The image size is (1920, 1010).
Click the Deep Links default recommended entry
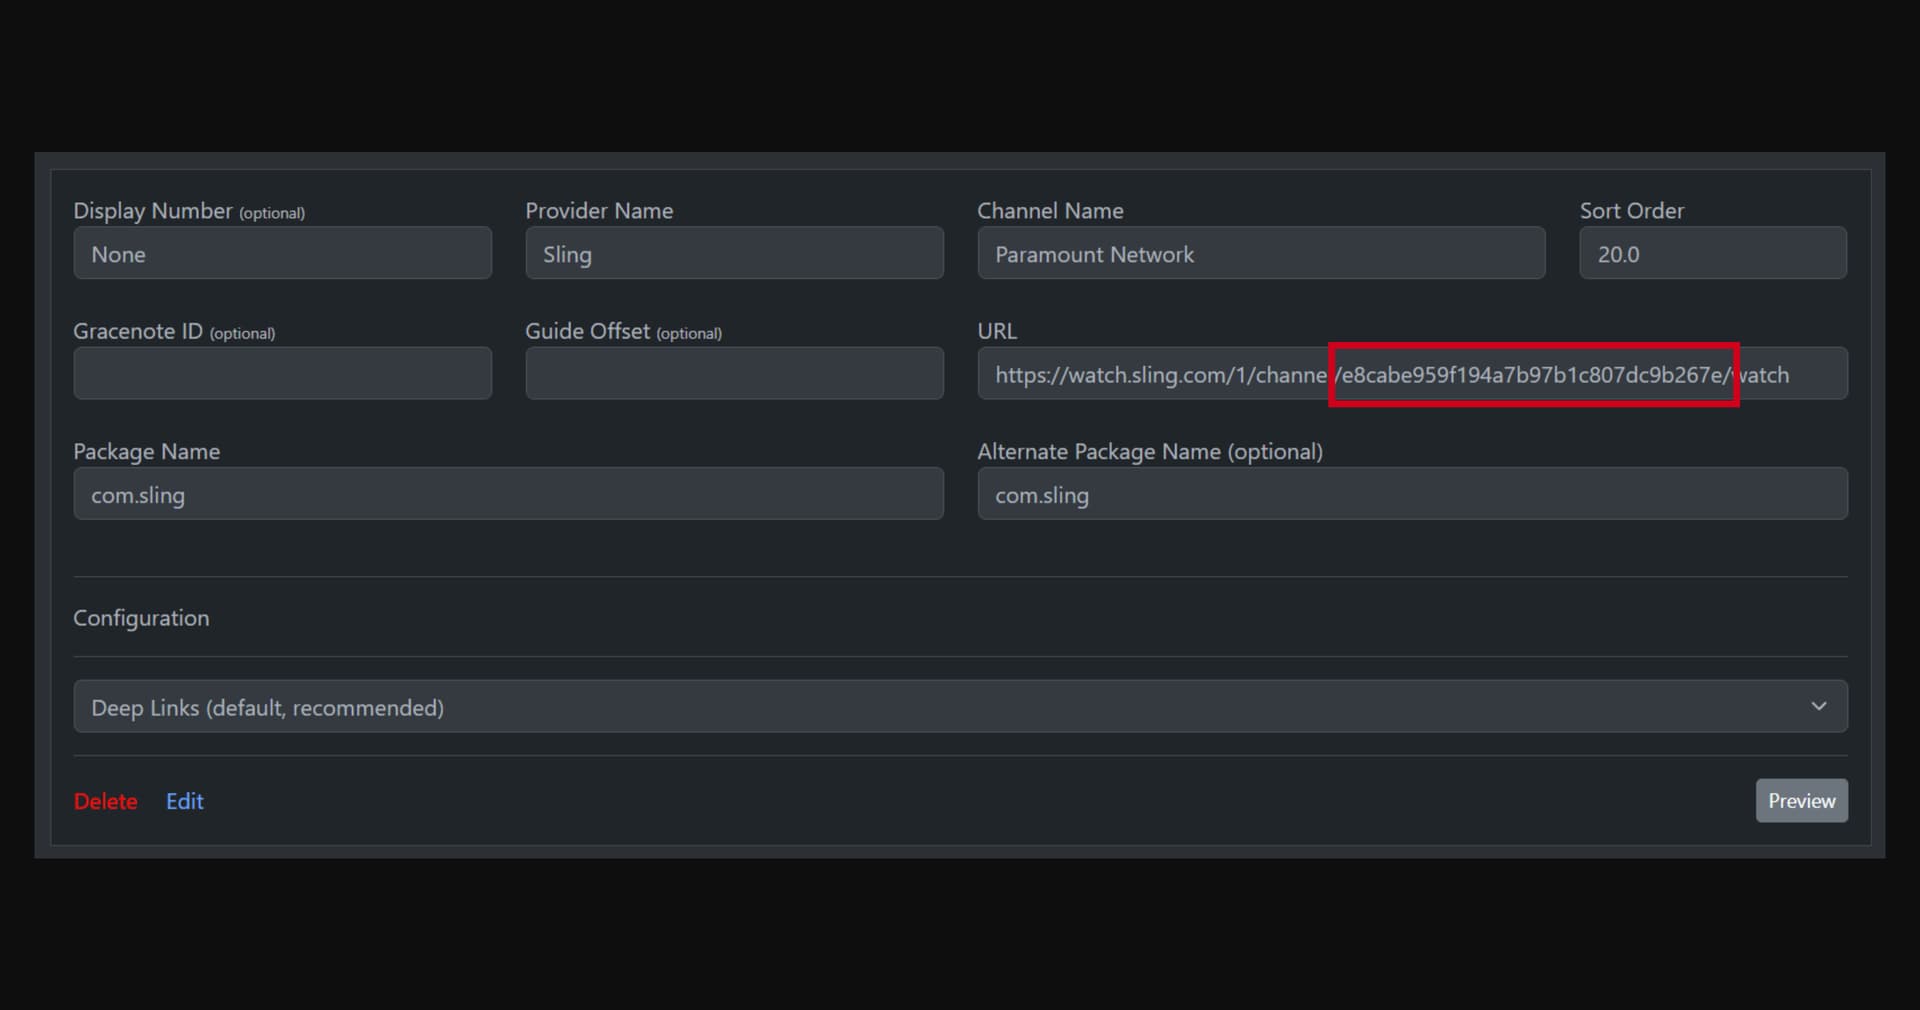tap(266, 707)
